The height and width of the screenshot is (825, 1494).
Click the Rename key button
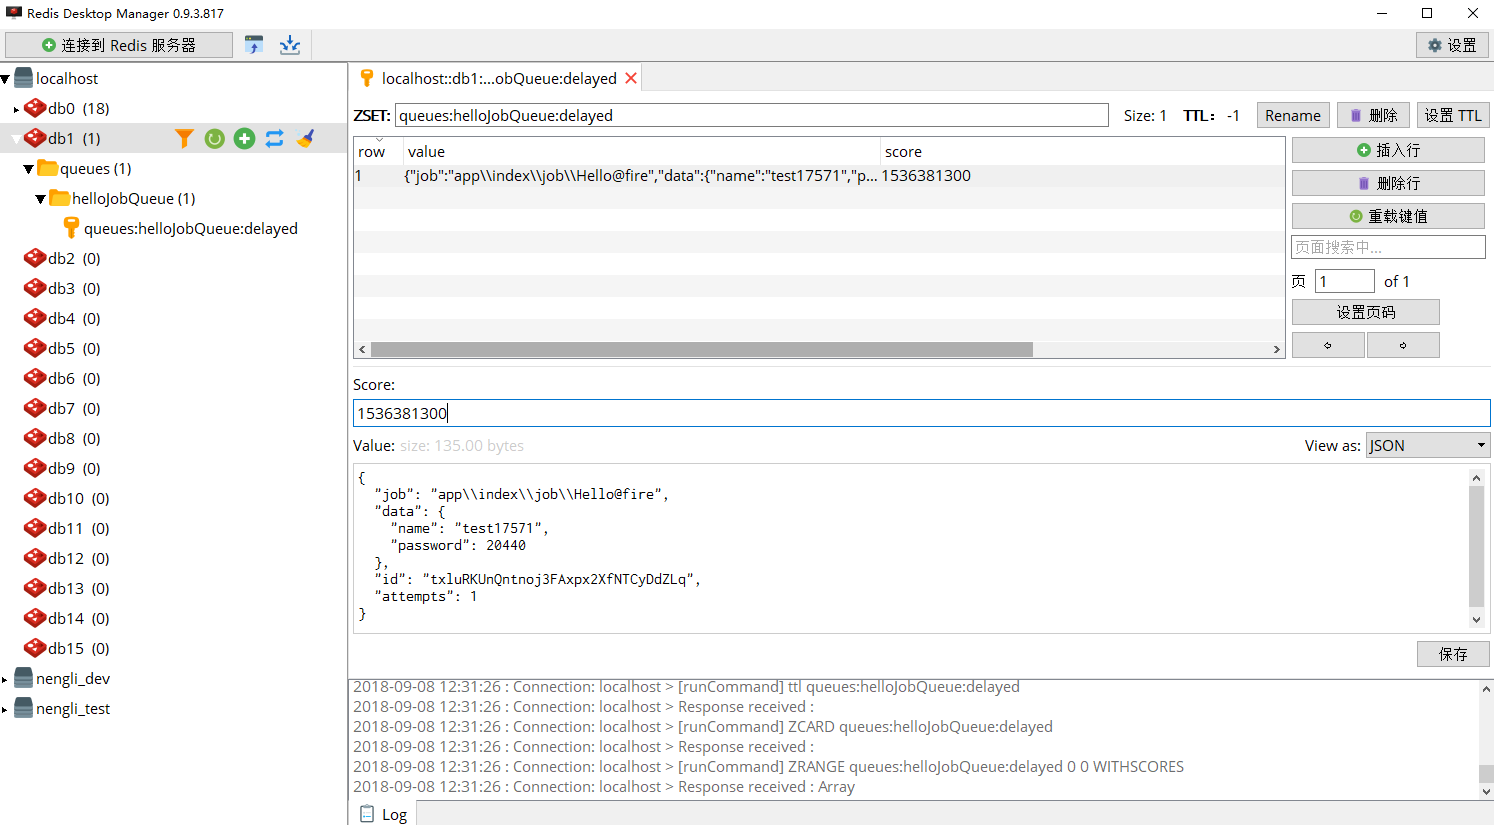(1293, 115)
